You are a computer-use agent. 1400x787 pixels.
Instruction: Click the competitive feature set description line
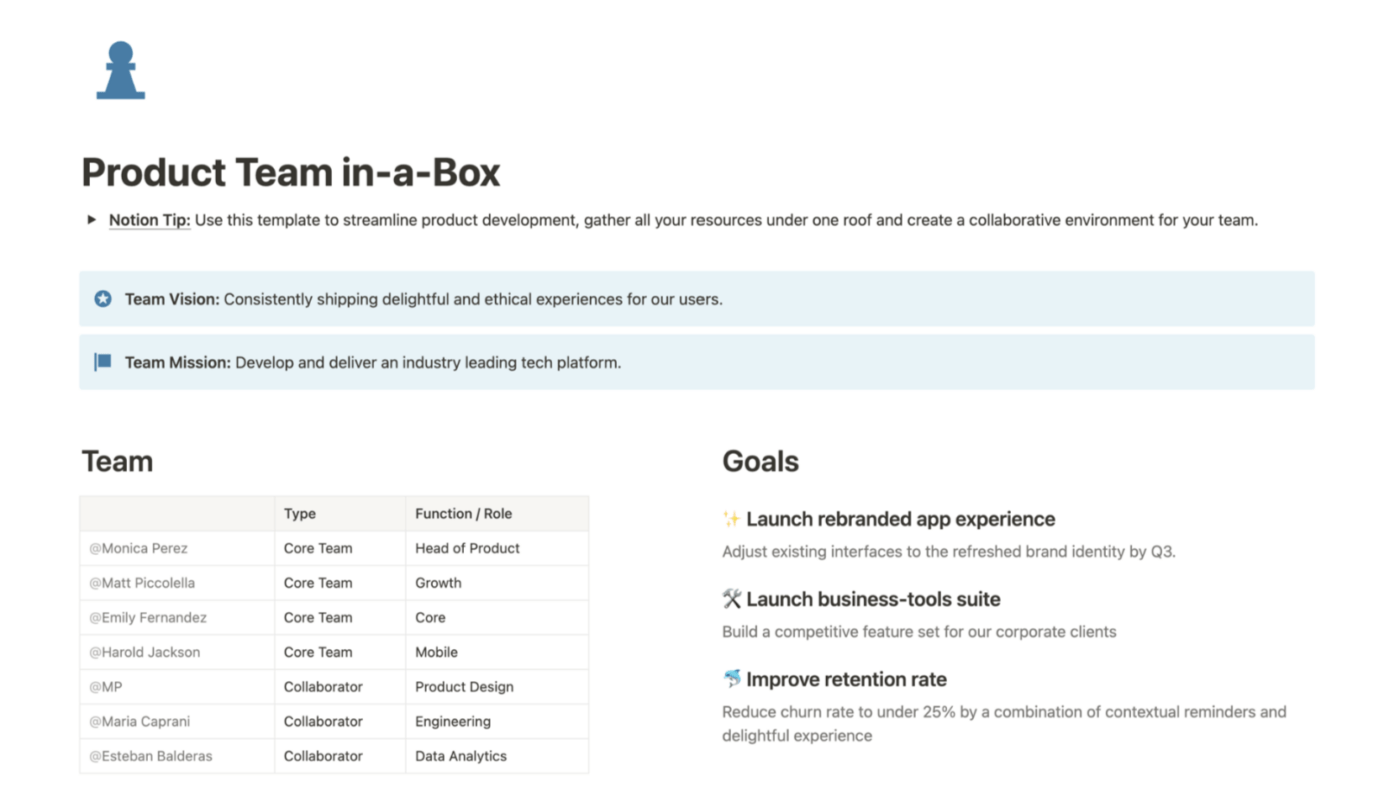click(x=919, y=631)
